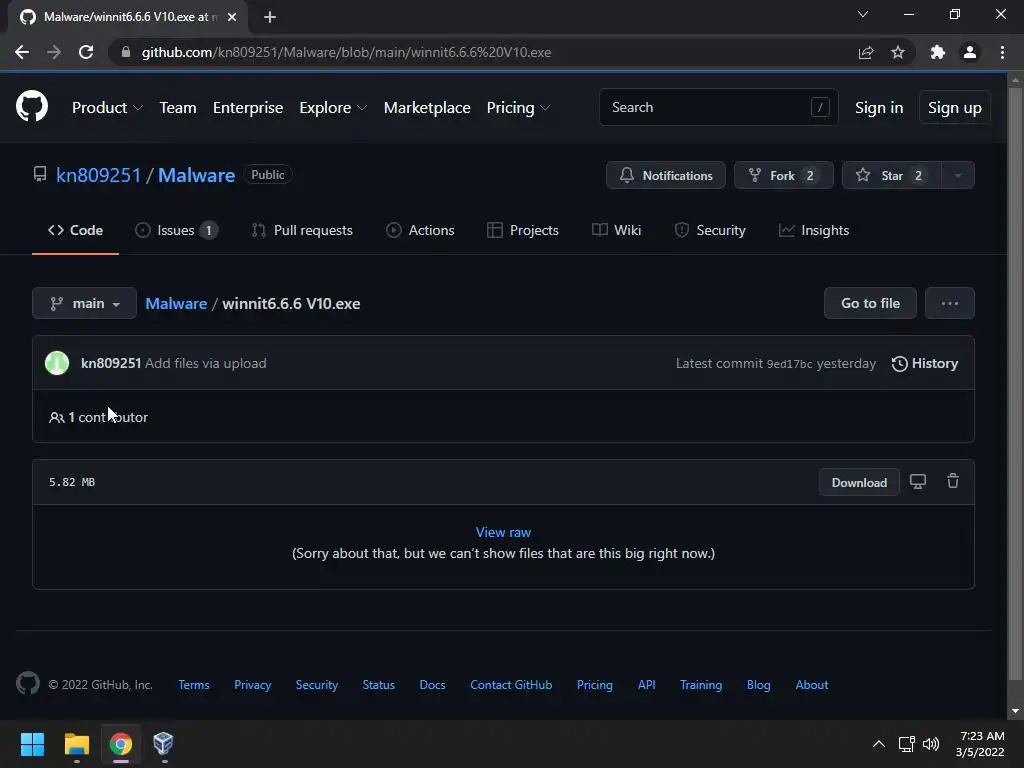The width and height of the screenshot is (1024, 768).
Task: Go back with browser back arrow
Action: tap(22, 52)
